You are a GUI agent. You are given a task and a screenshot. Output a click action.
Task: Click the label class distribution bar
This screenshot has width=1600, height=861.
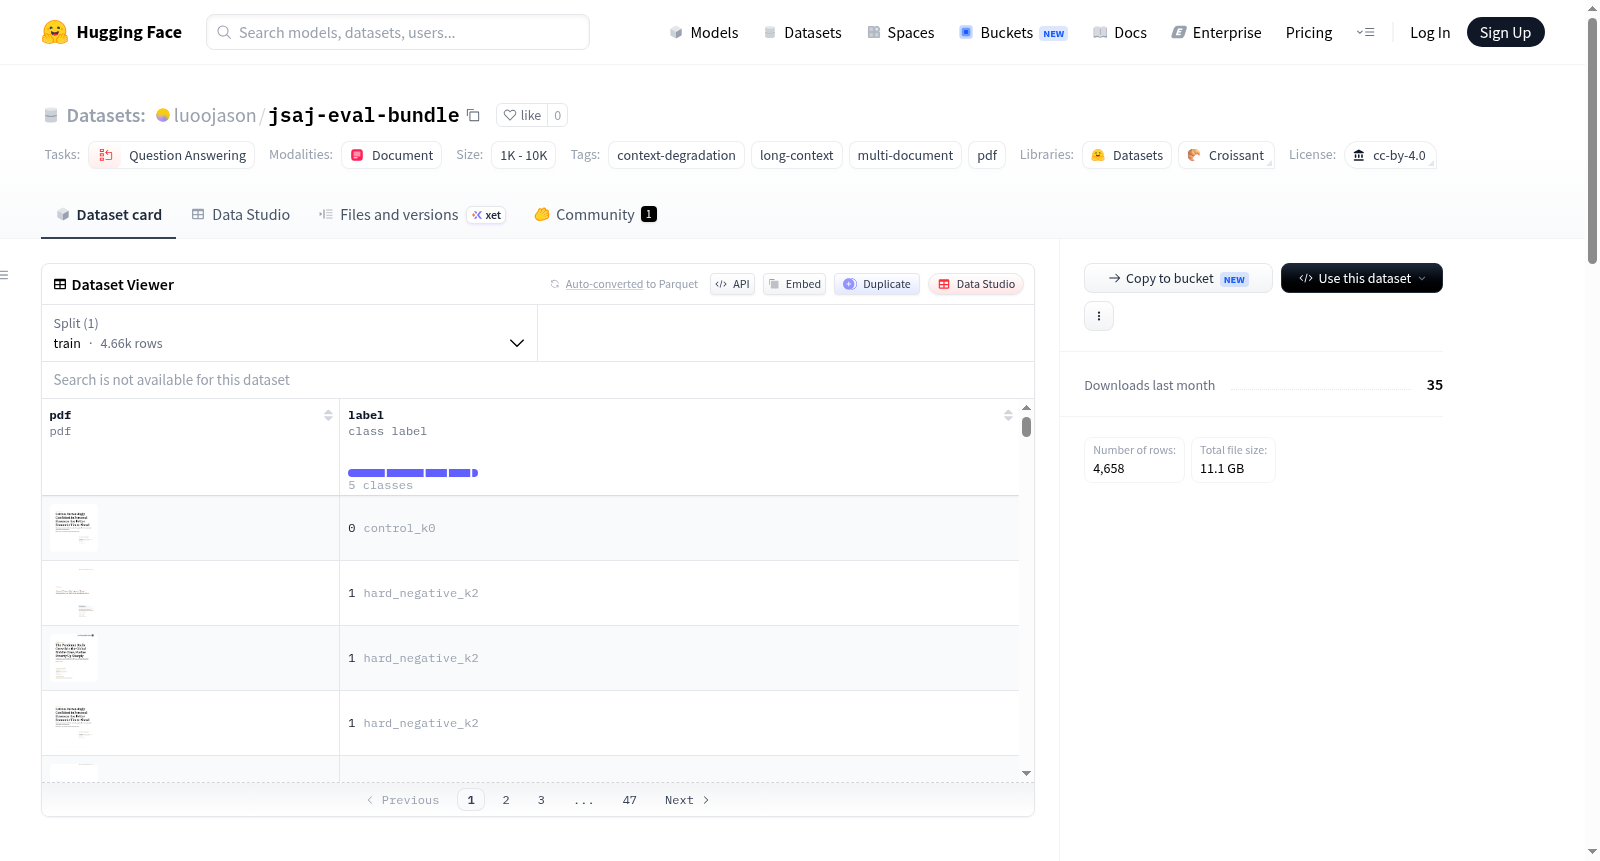click(413, 473)
